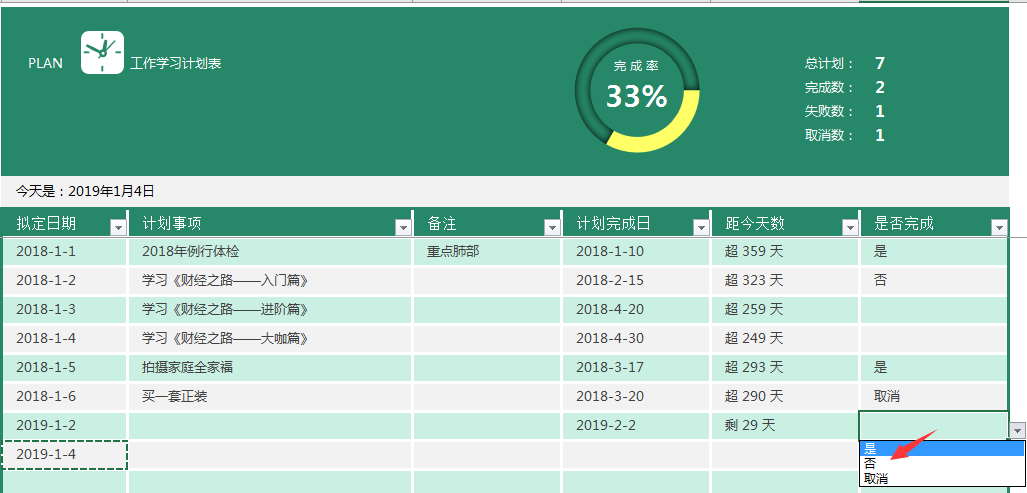Select the cell 超 293 天
Screen dimensions: 1027x493
pyautogui.click(x=785, y=367)
